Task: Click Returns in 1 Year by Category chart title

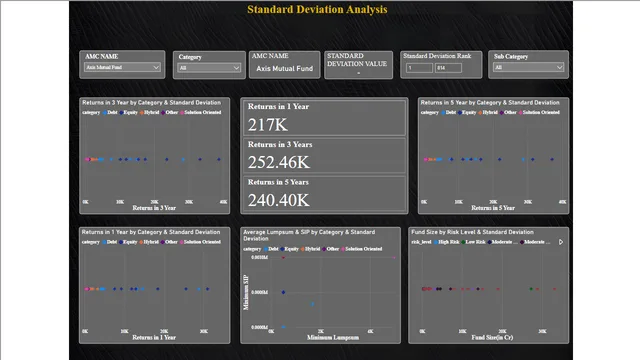Action: 151,232
